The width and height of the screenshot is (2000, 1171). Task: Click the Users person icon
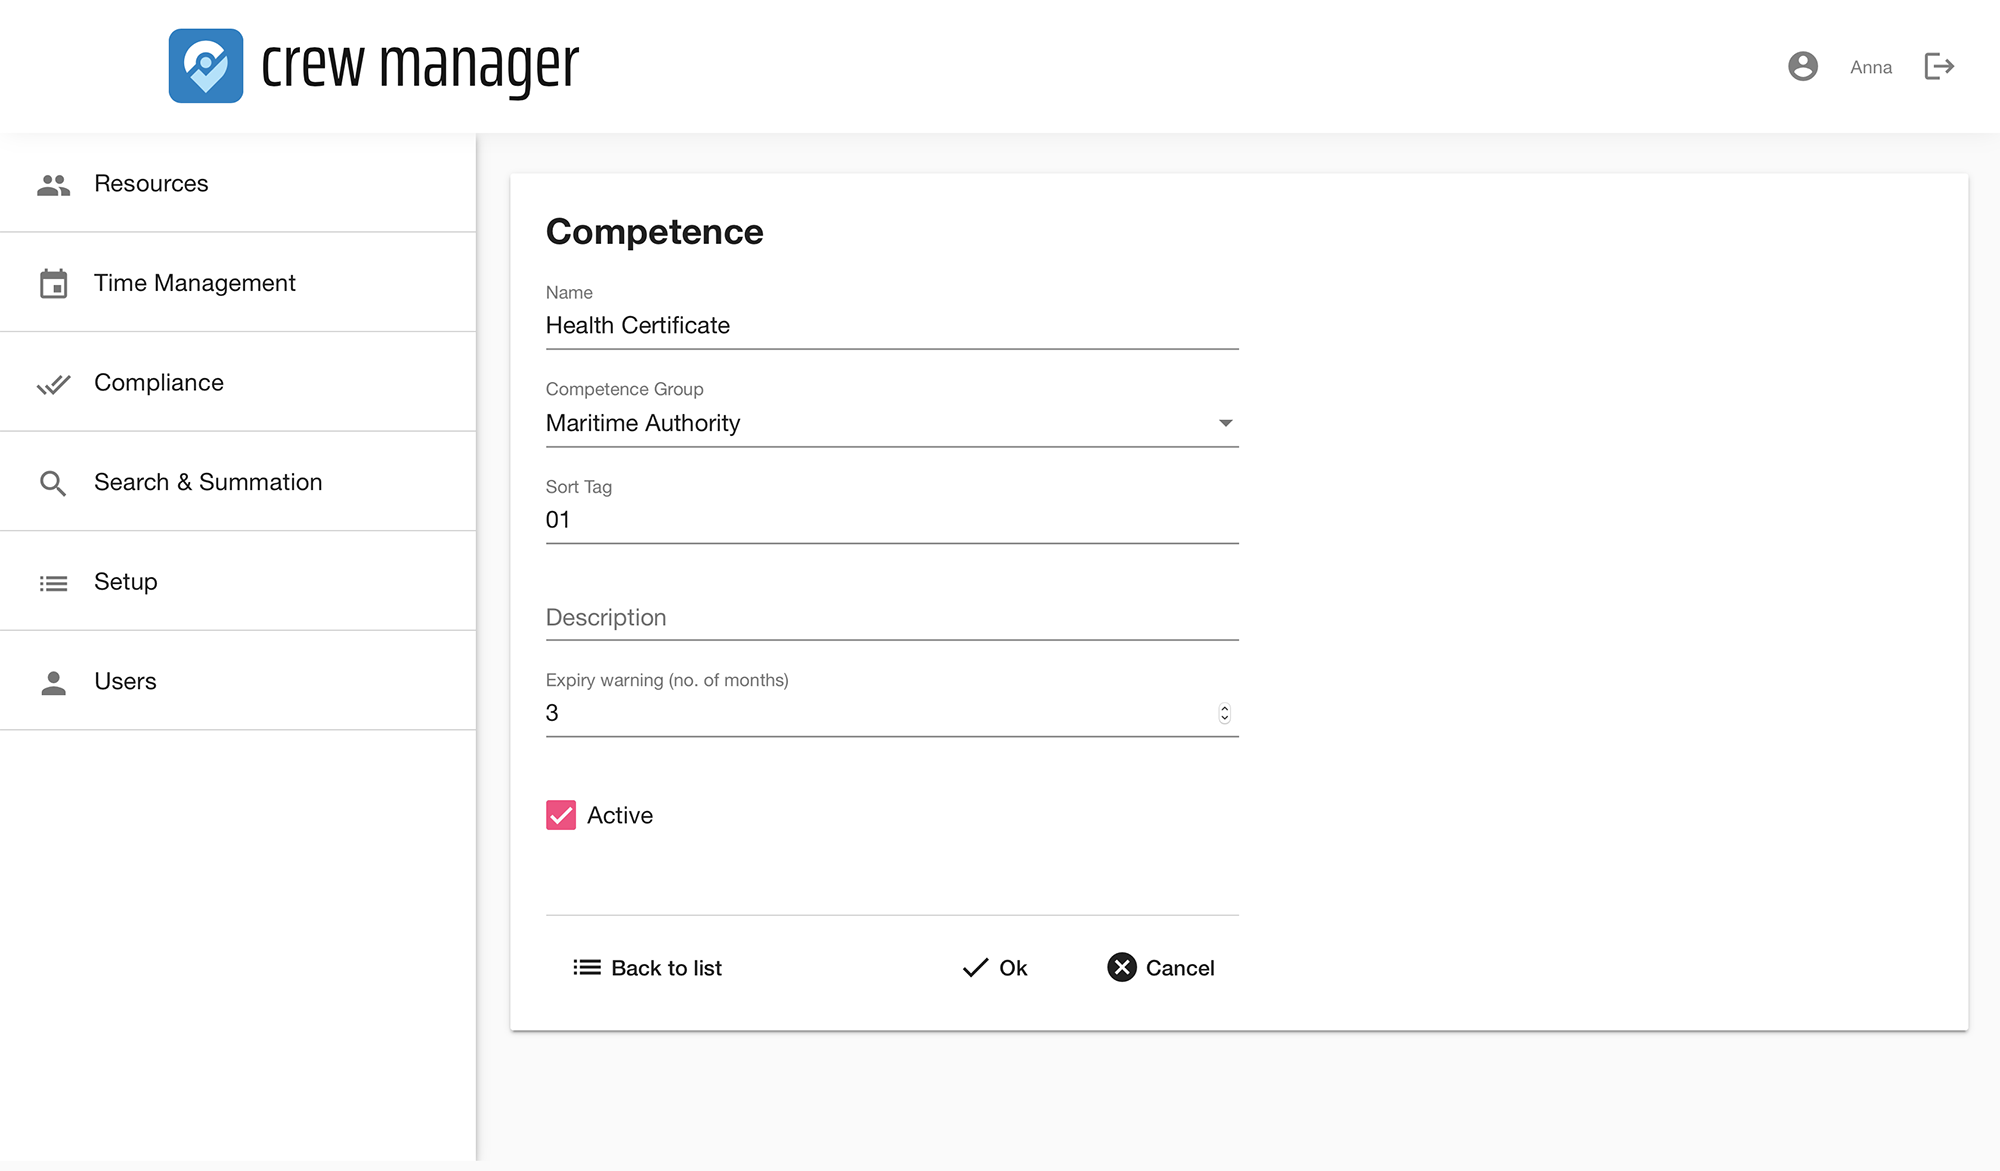(x=53, y=682)
